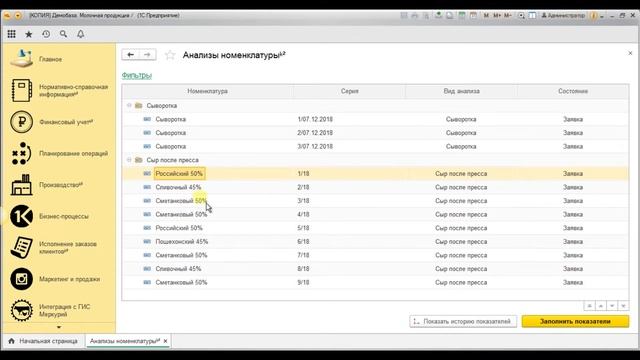640x360 pixels.
Task: Select Сливочный 45% row series 2/18
Action: tap(375, 187)
